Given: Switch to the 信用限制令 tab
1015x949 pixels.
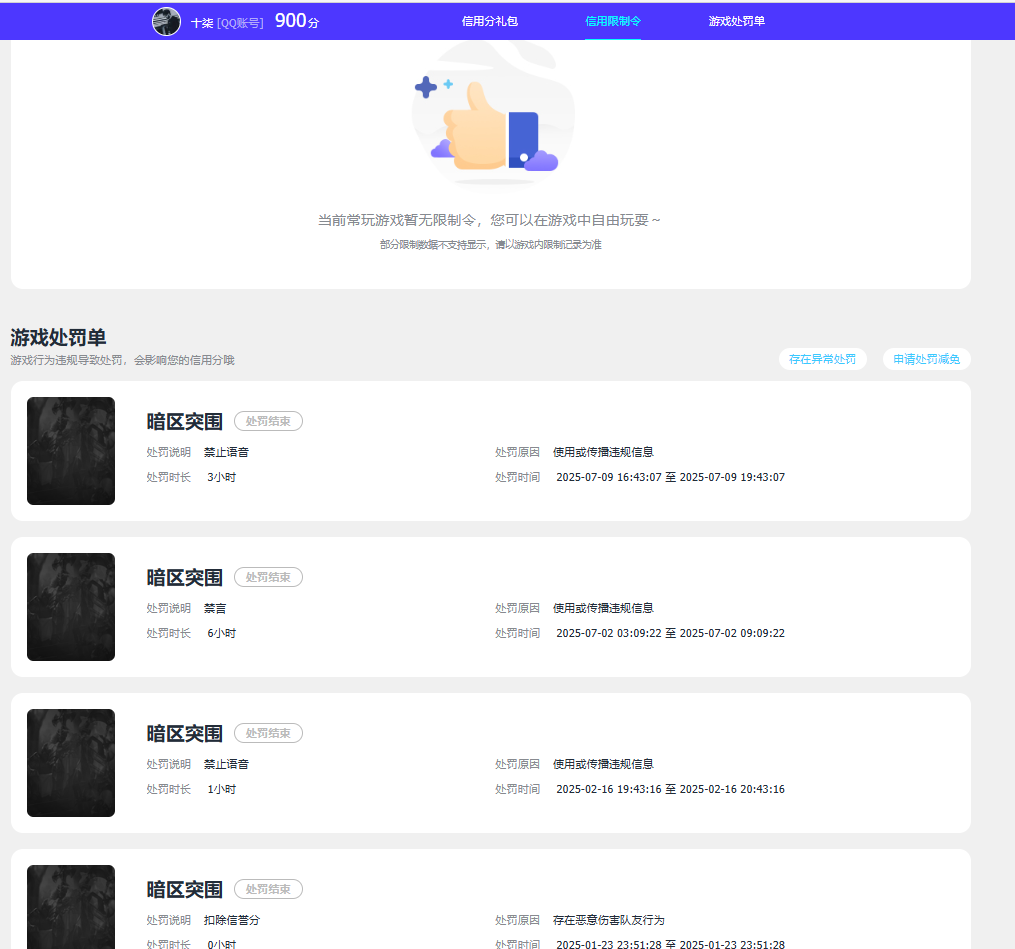Looking at the screenshot, I should click(613, 21).
